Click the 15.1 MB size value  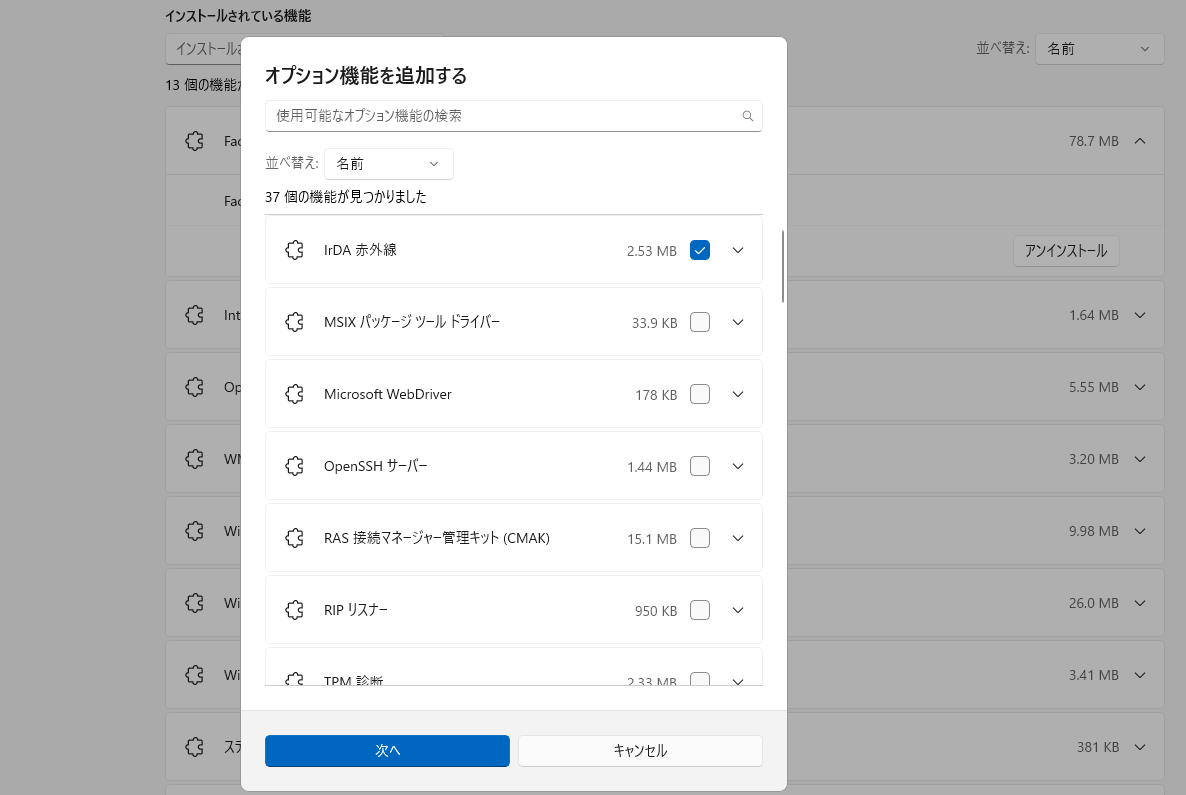click(x=652, y=539)
